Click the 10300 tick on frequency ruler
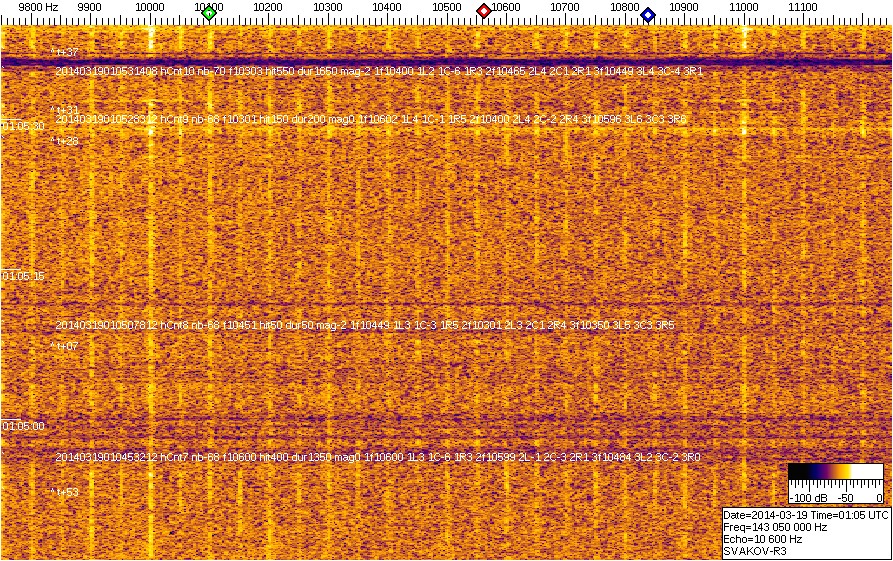 328,8
